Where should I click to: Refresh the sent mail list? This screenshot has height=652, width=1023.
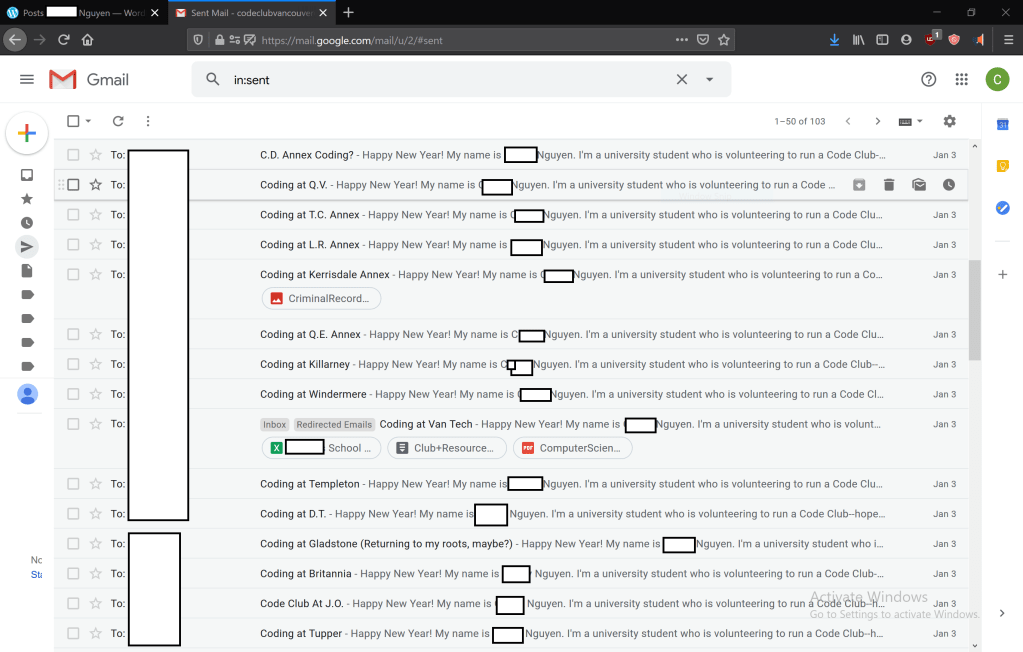[118, 121]
